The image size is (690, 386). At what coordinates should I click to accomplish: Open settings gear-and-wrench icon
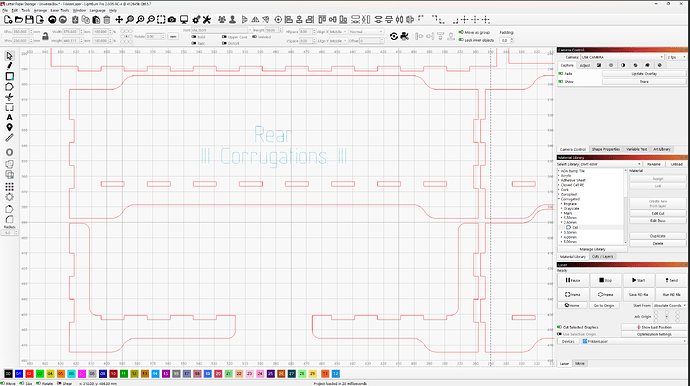pos(196,20)
